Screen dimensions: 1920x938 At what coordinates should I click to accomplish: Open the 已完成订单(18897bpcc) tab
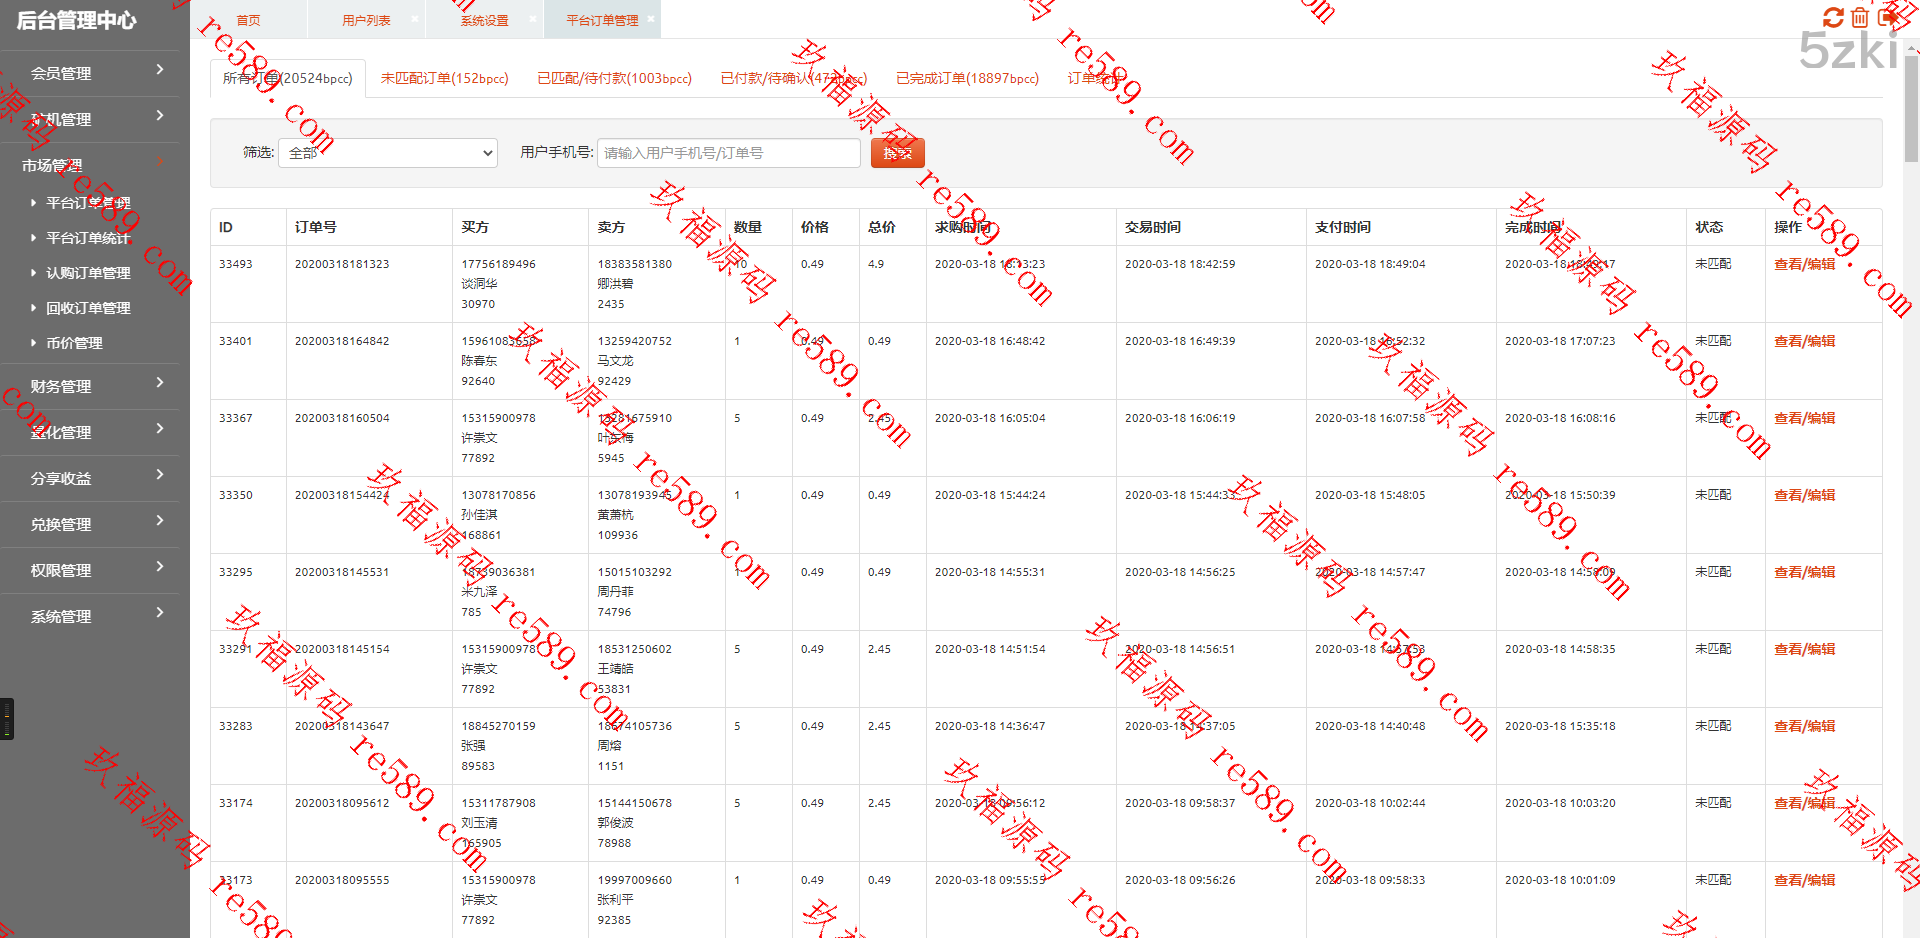click(967, 78)
